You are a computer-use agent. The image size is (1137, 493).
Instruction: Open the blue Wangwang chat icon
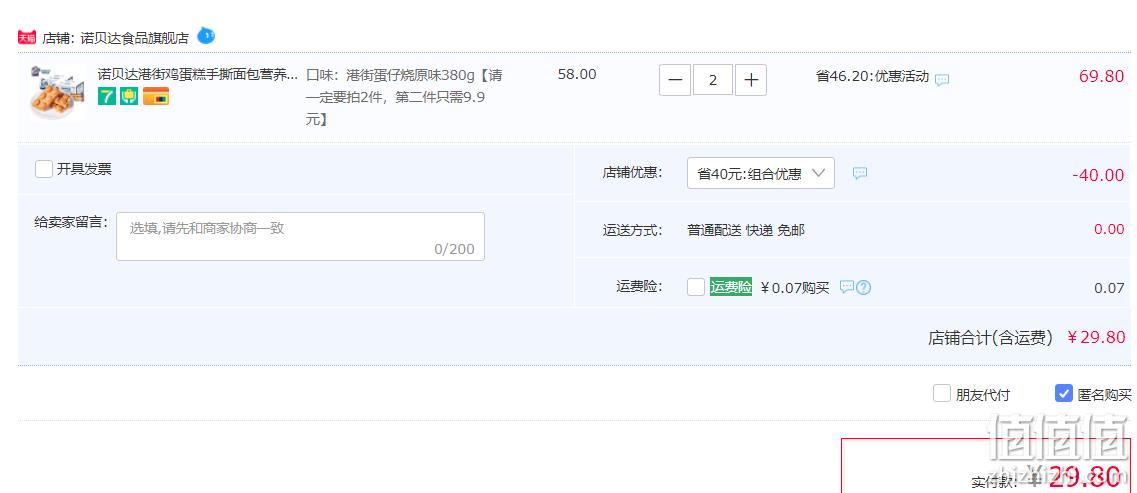pos(206,36)
